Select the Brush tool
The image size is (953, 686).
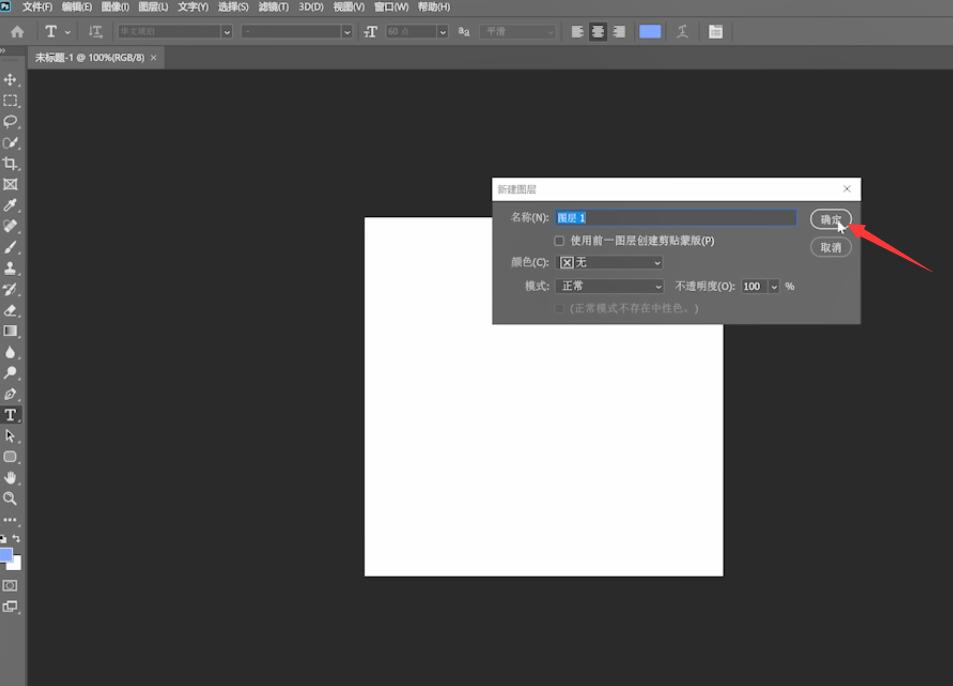click(10, 247)
